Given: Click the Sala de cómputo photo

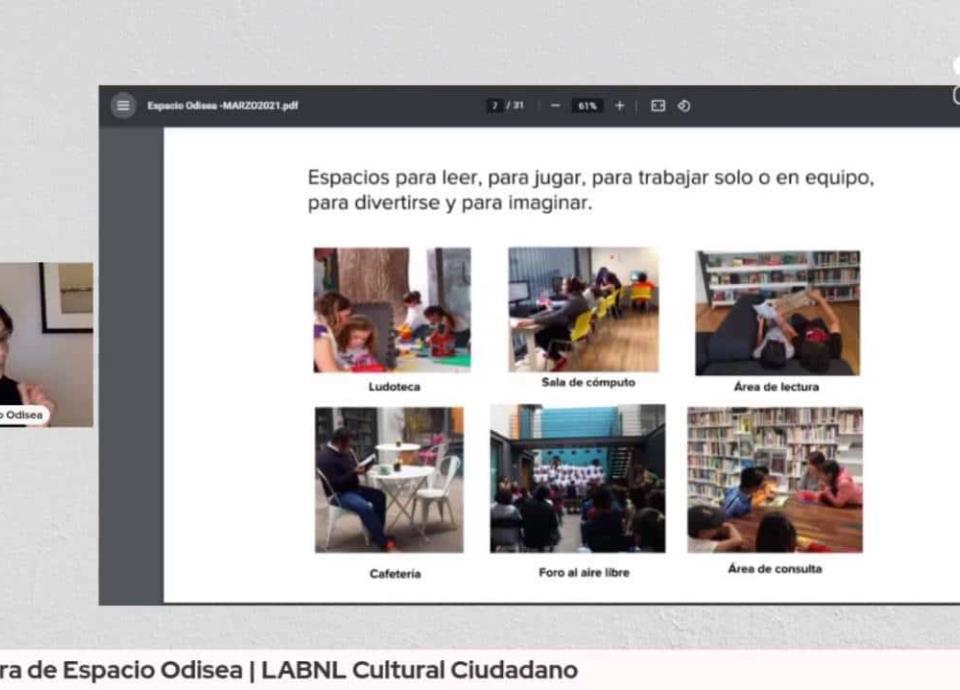Looking at the screenshot, I should 584,309.
